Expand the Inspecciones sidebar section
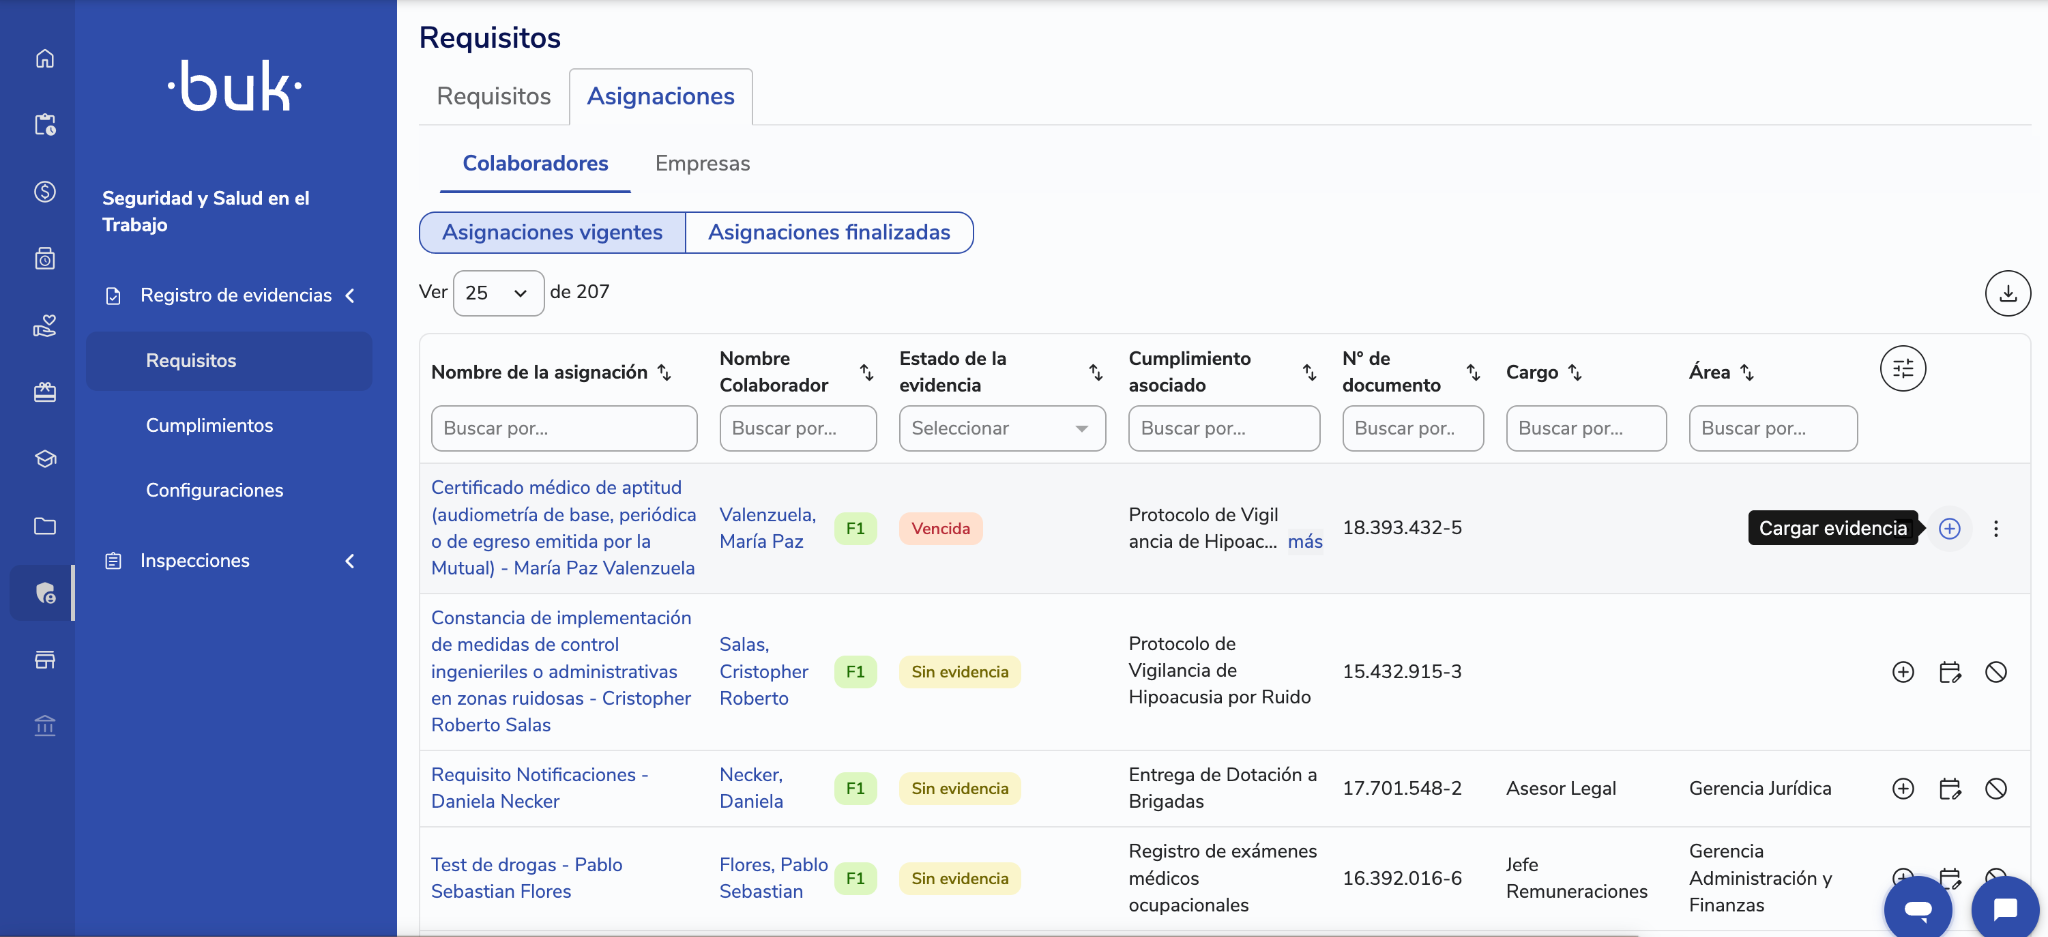This screenshot has height=937, width=2048. tap(230, 561)
